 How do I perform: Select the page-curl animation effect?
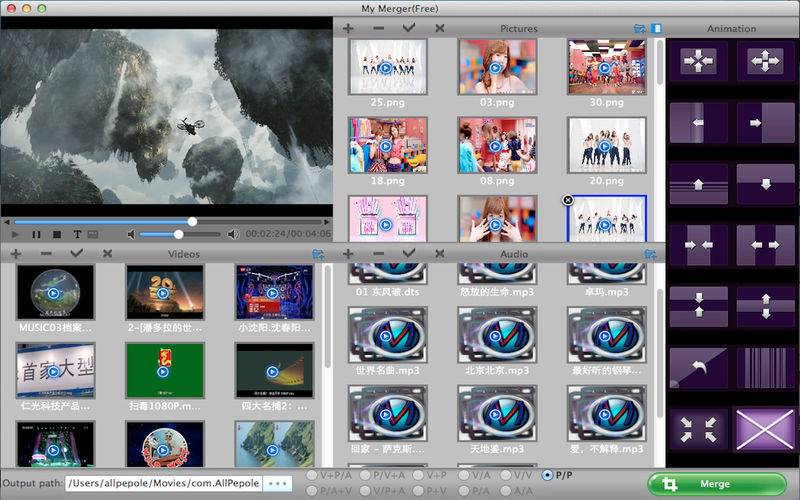tap(698, 368)
